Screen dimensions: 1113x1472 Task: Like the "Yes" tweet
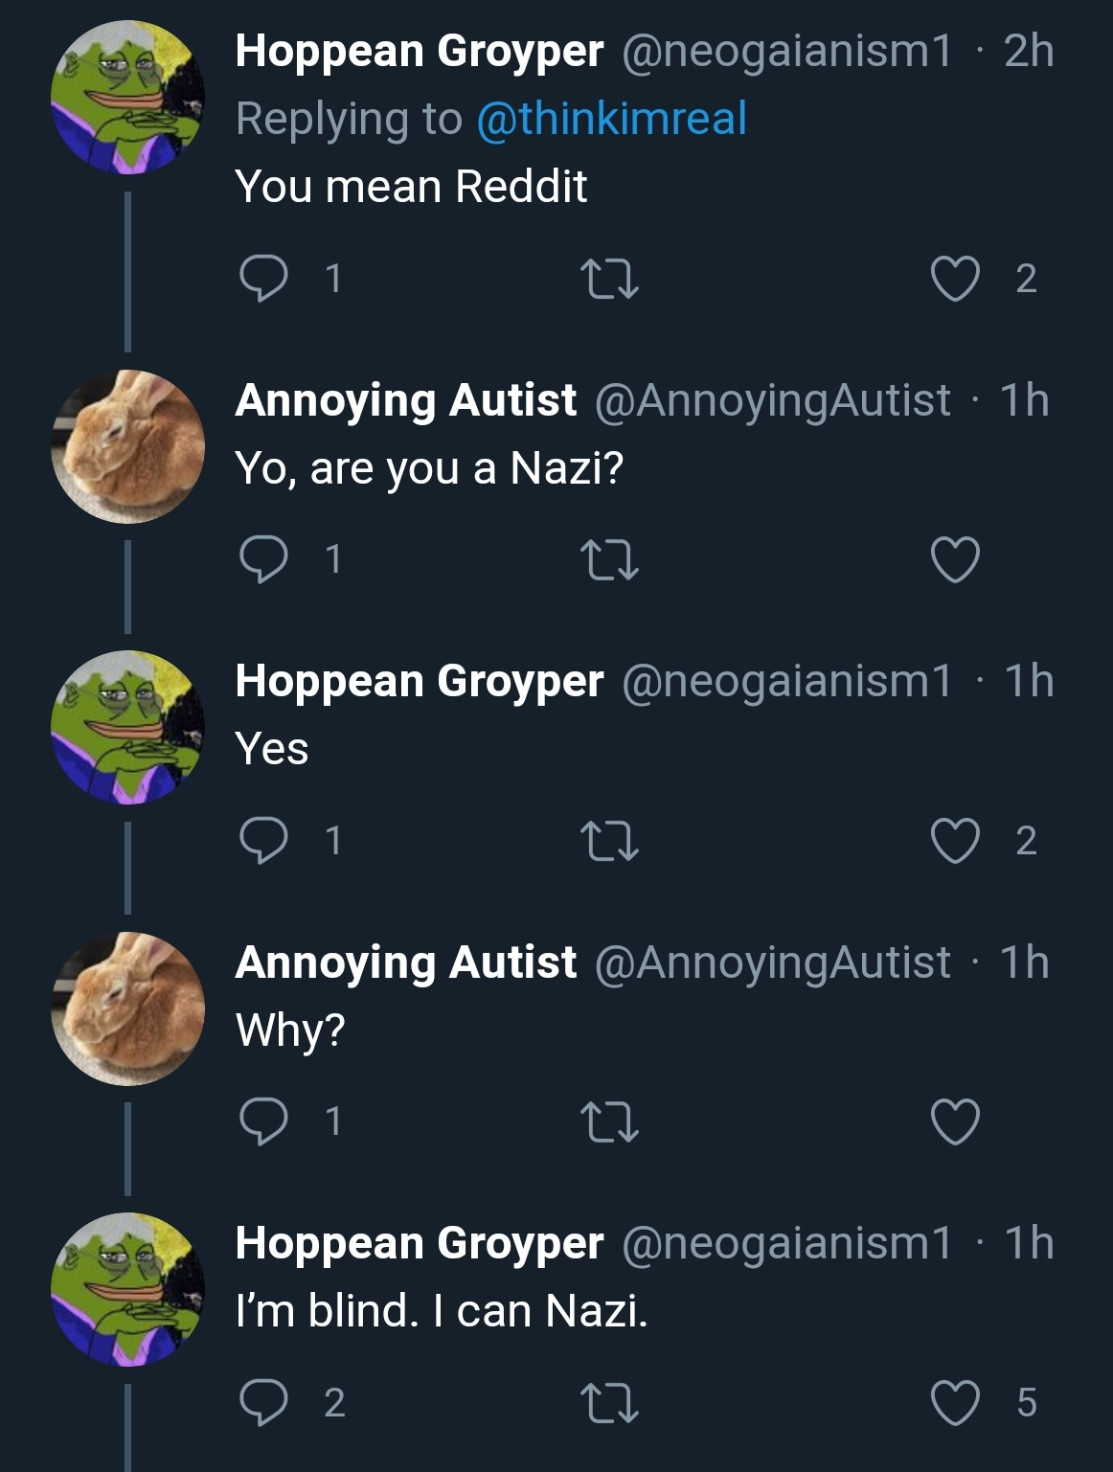pyautogui.click(x=955, y=840)
